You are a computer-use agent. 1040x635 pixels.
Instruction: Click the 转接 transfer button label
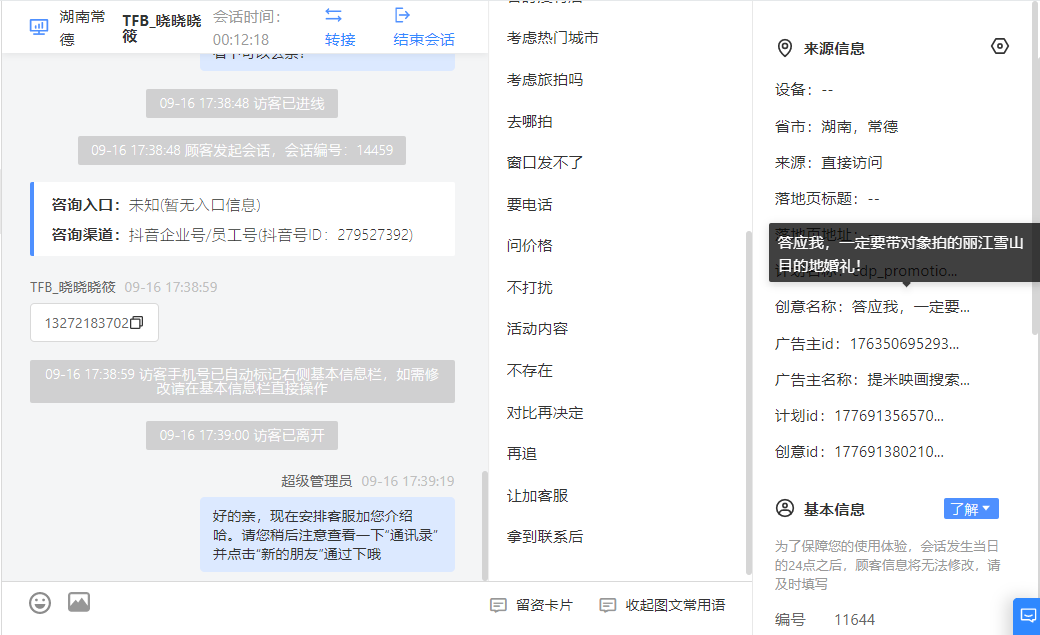click(340, 40)
